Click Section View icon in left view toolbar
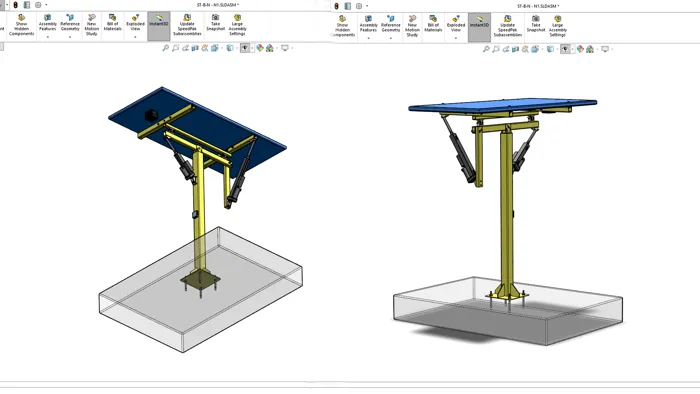This screenshot has width=700, height=394. 195,48
